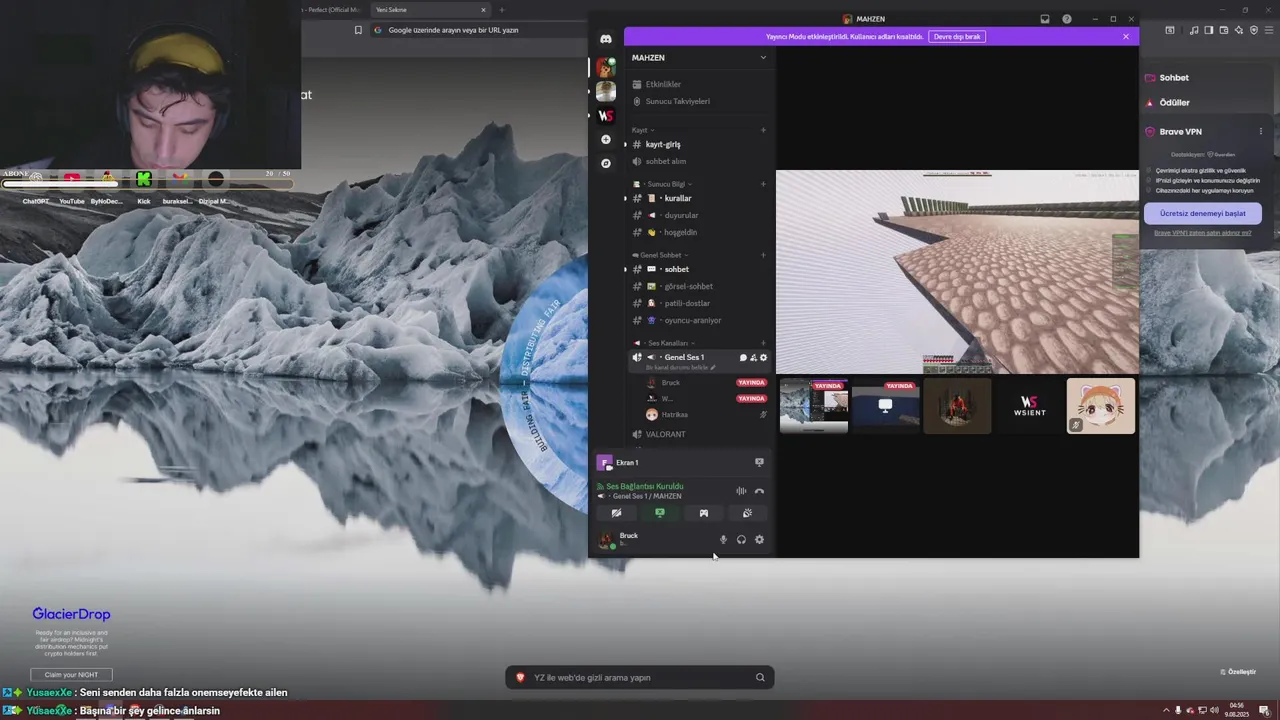Viewport: 1280px width, 720px height.
Task: Open Brave VPN card options menu
Action: (1260, 131)
